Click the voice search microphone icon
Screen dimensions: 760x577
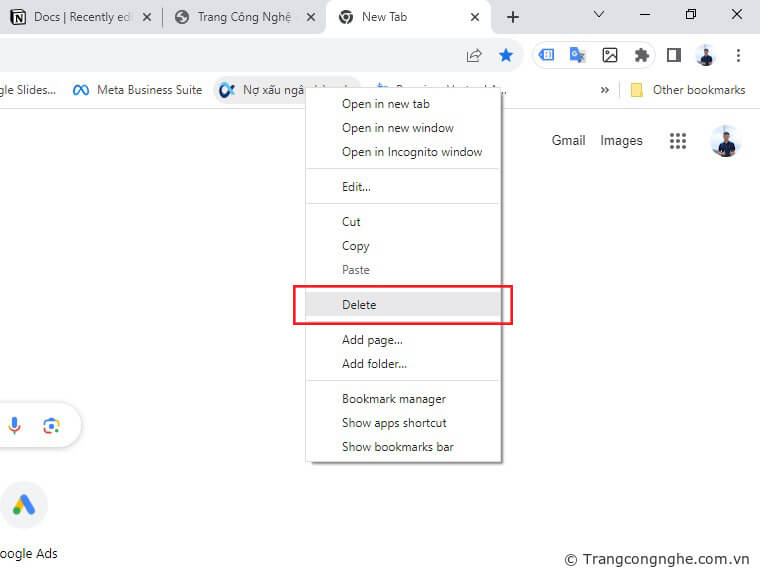point(15,426)
